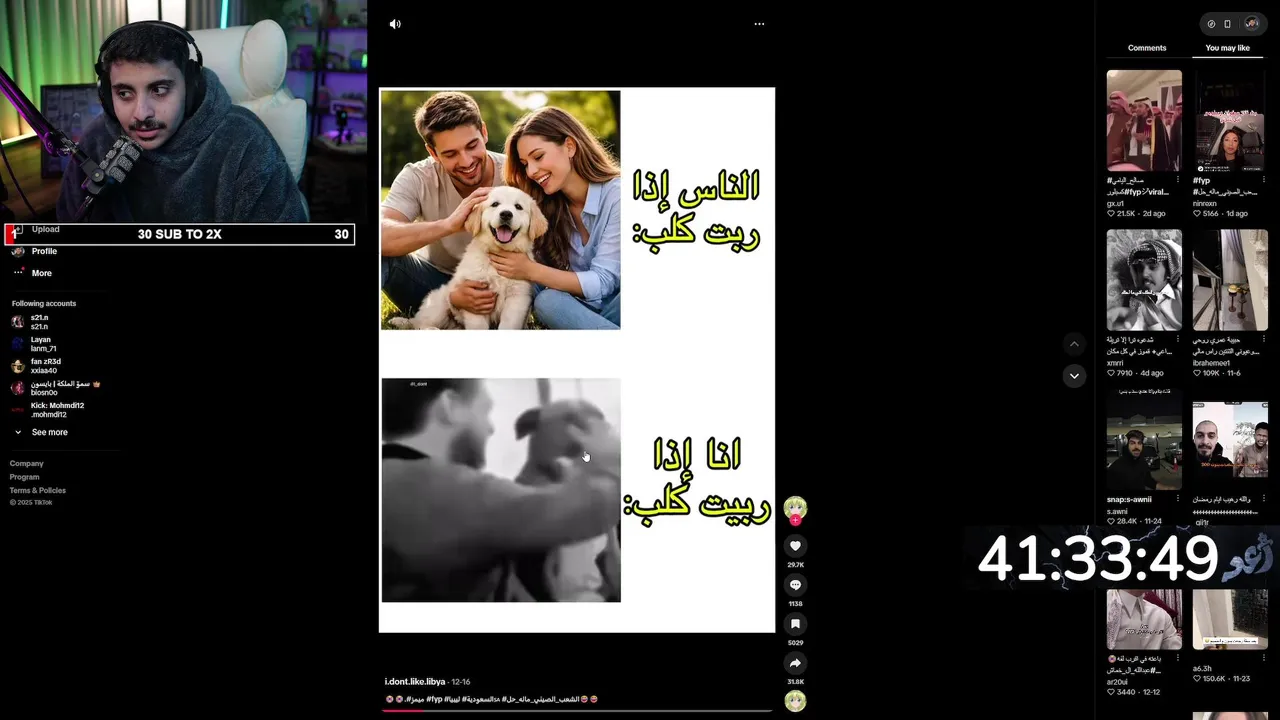Open the sound disc below share count

click(795, 701)
